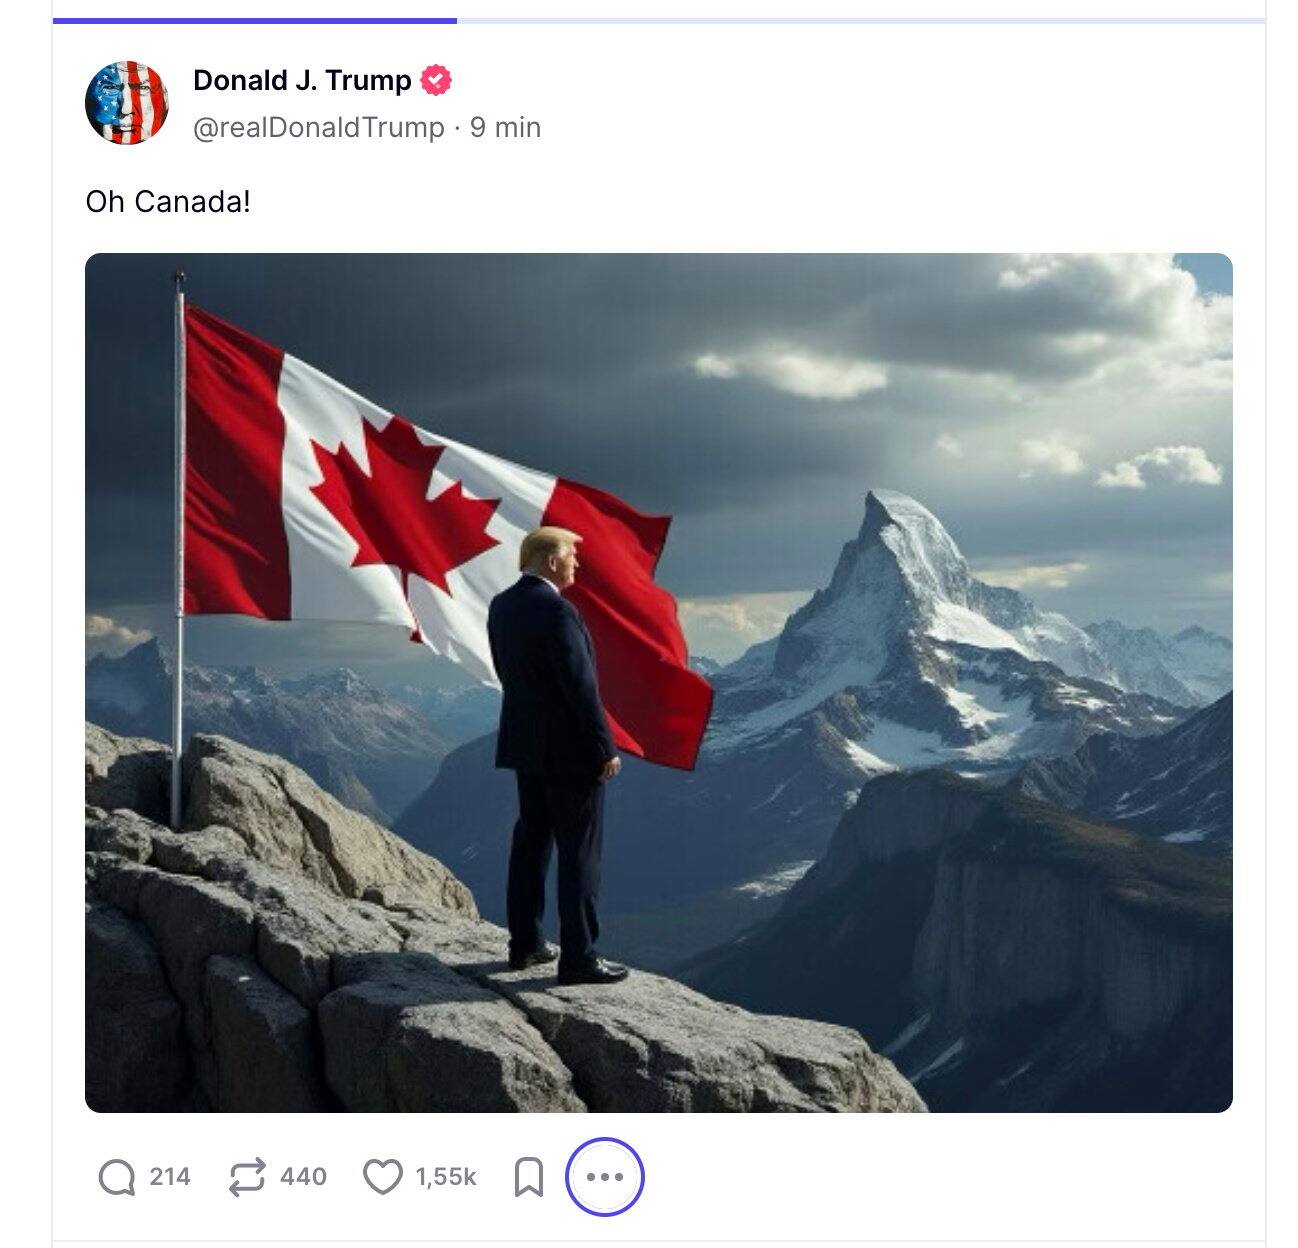
Task: Open the flag-painted profile avatar
Action: click(x=127, y=103)
